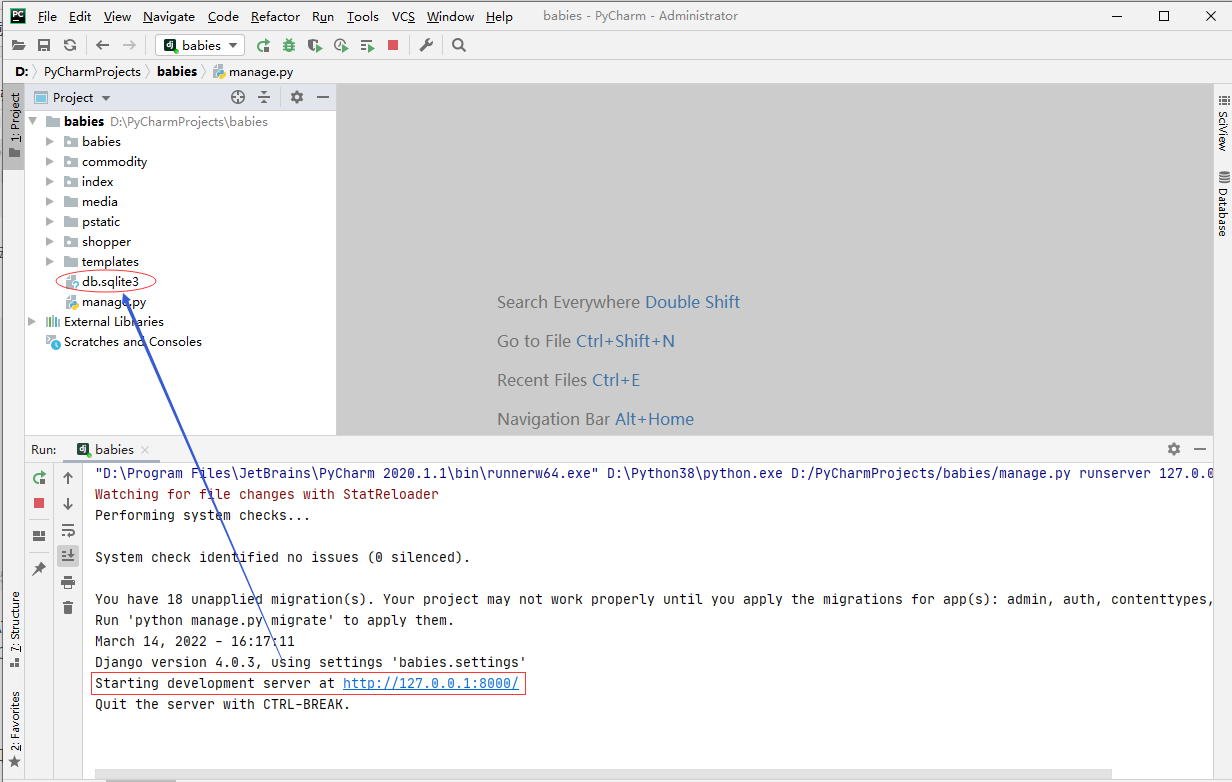Open project folder icon in main toolbar
1232x782 pixels.
pyautogui.click(x=18, y=45)
